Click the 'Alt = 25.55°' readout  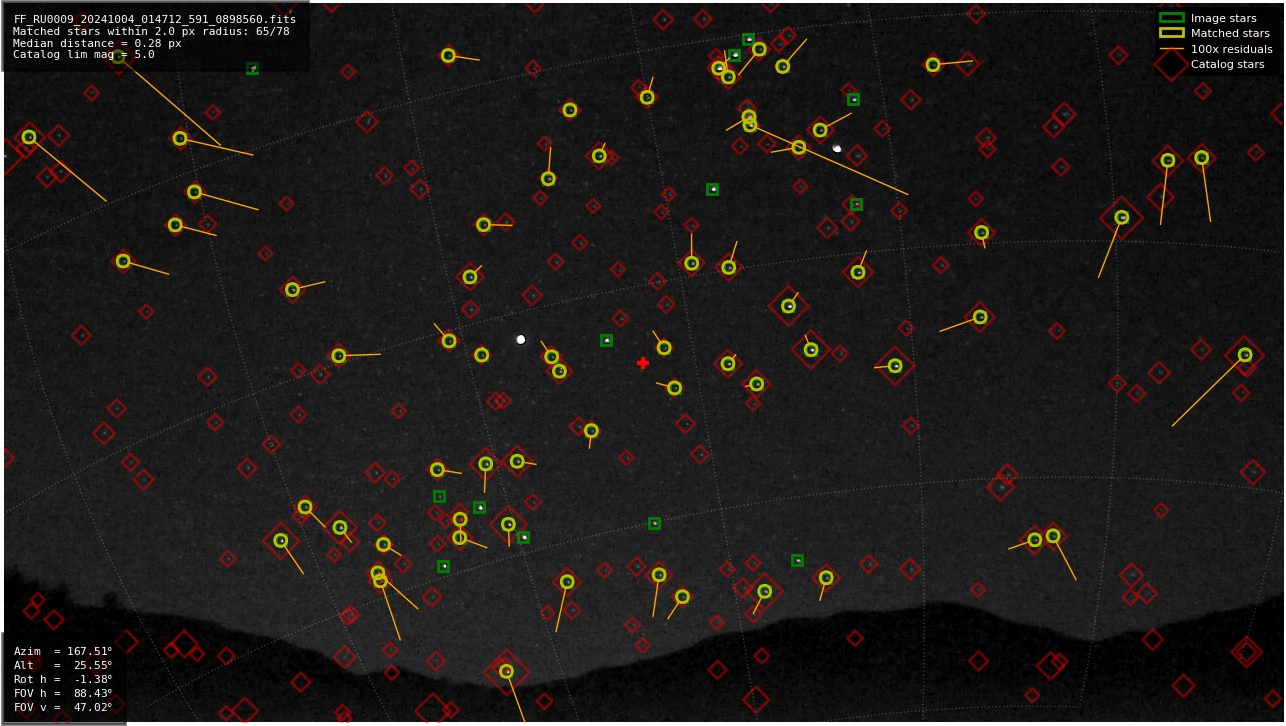(63, 666)
